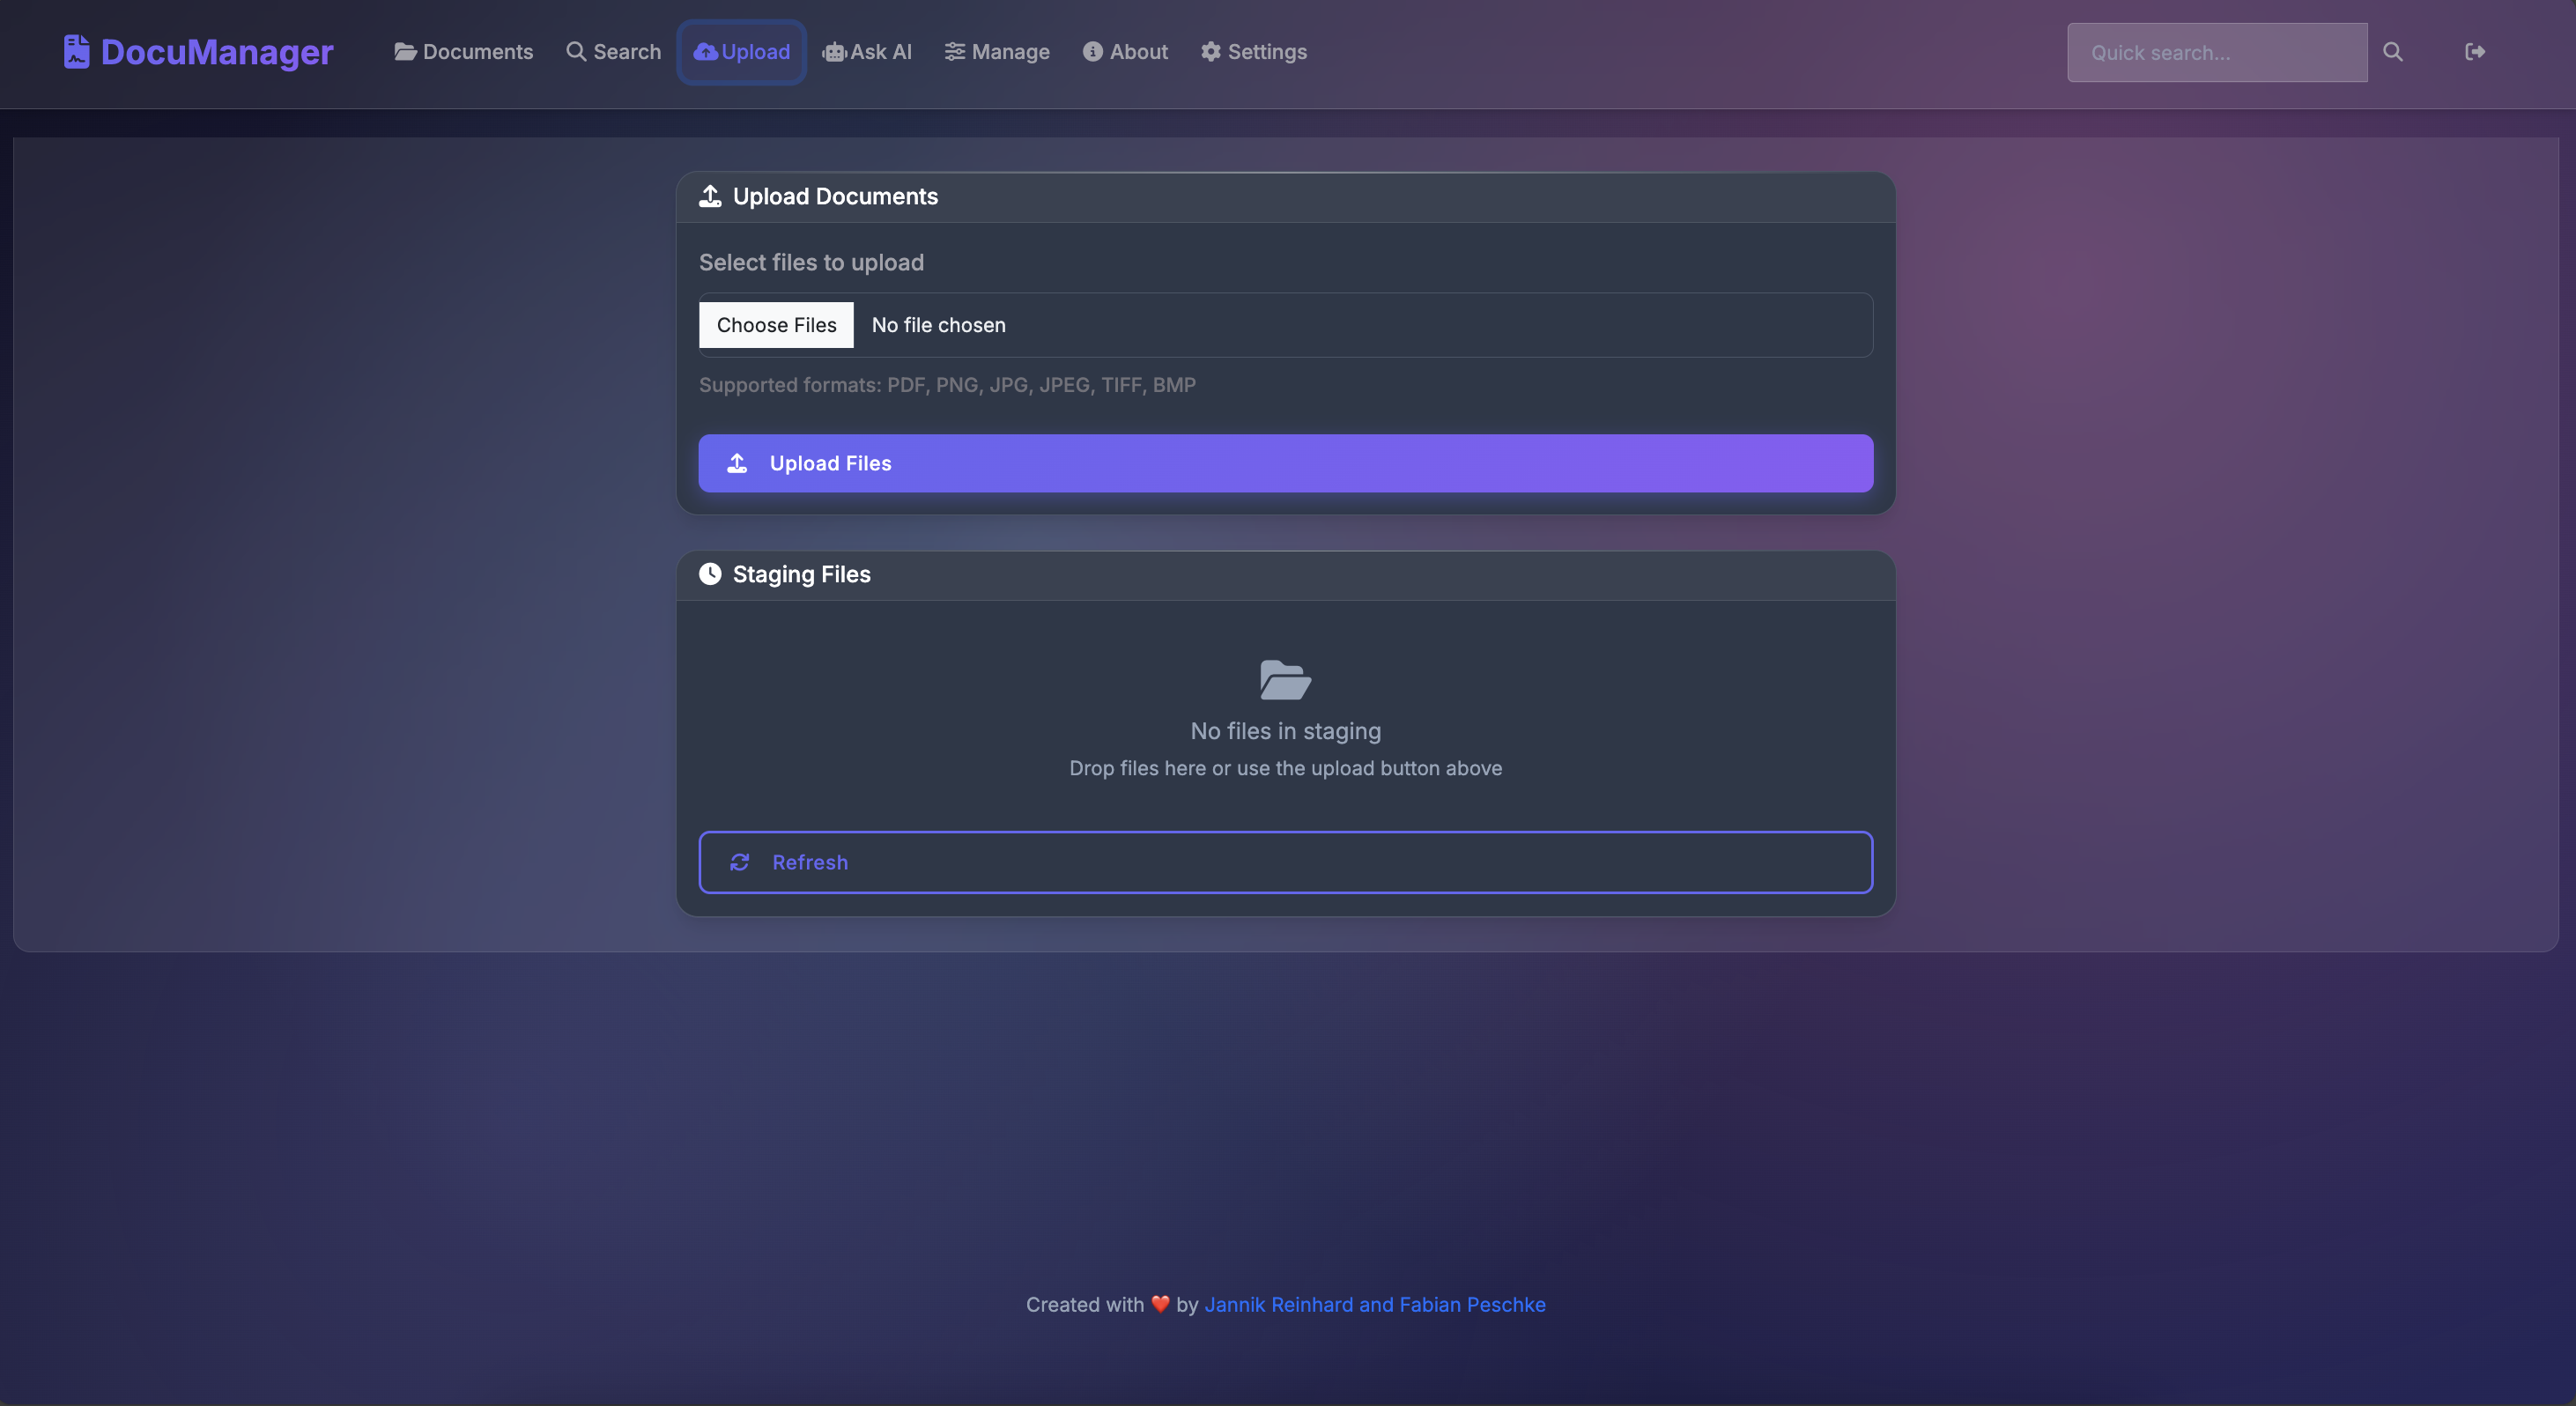Focus the Quick search field
The image size is (2576, 1406).
pos(2217,52)
